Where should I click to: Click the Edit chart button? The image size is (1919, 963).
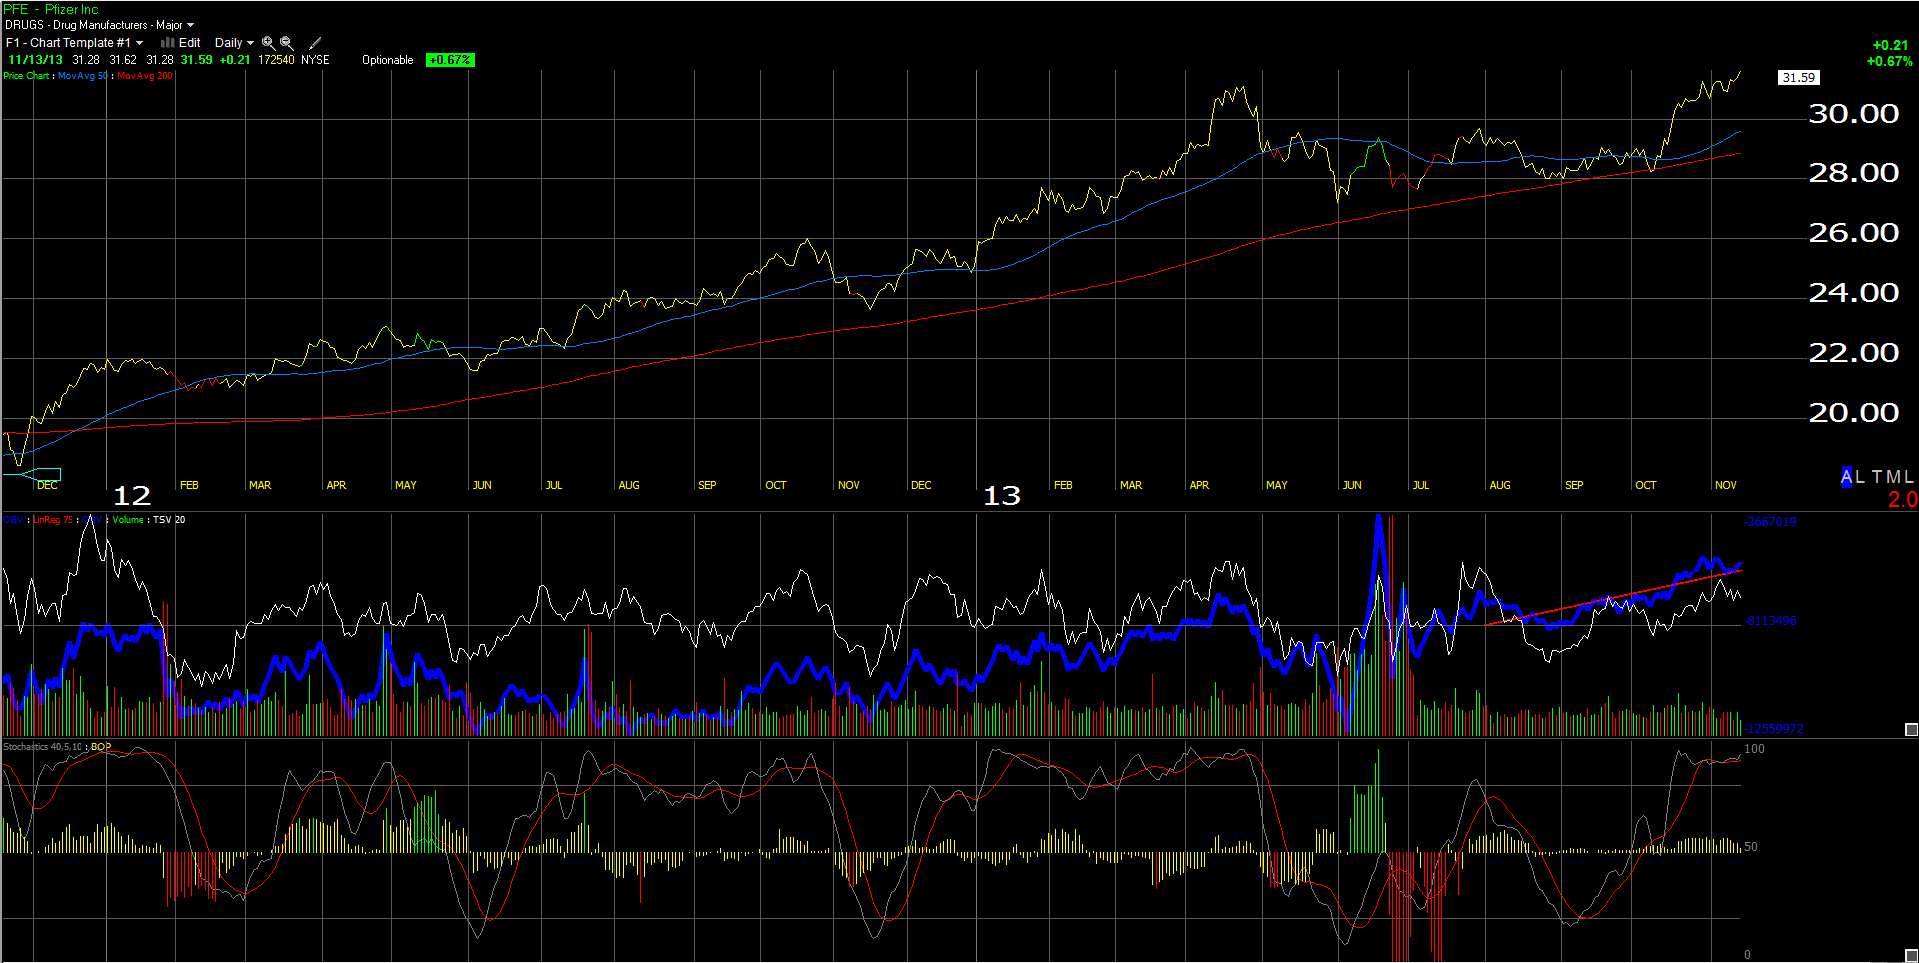189,43
